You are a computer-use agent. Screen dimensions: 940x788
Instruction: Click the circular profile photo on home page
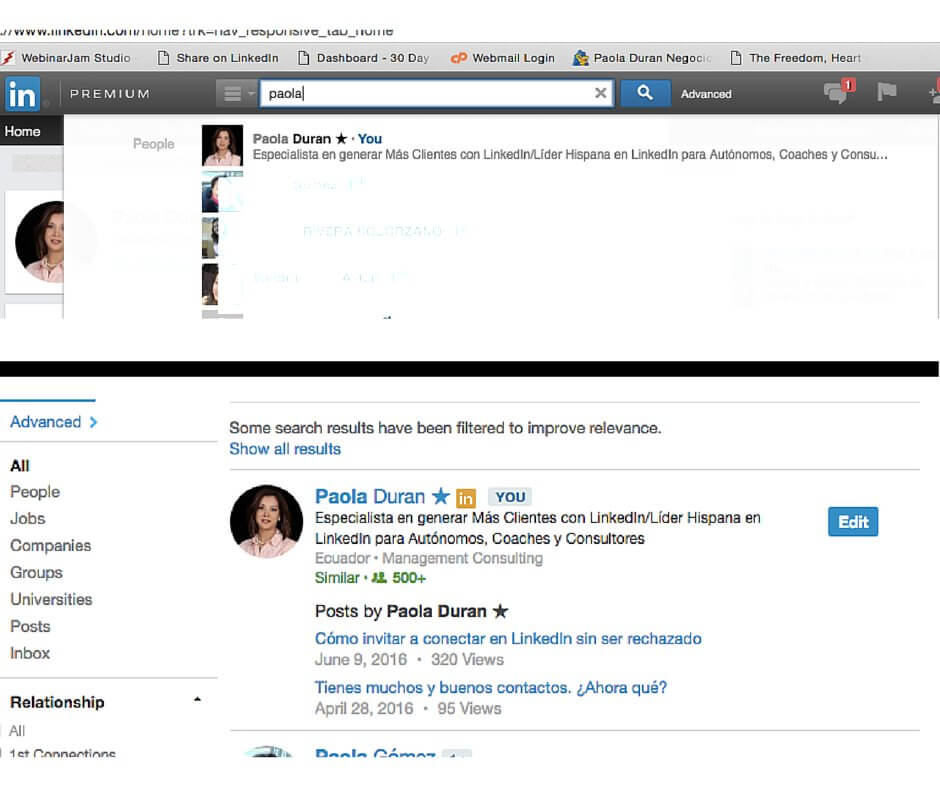[40, 242]
